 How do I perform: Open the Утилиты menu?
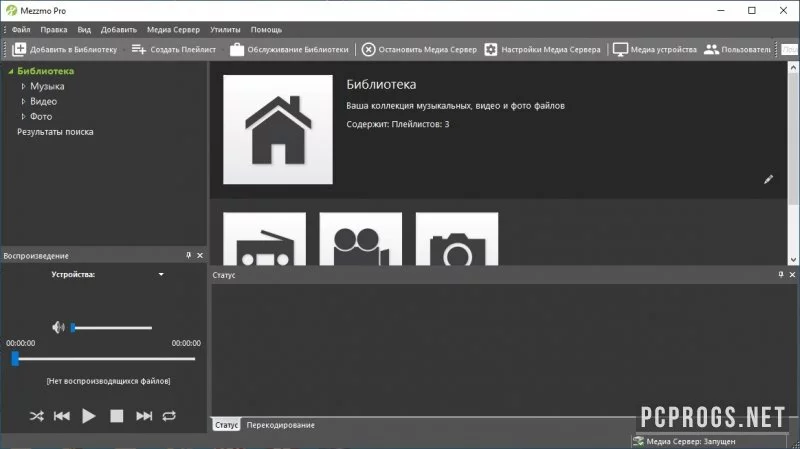tap(225, 30)
